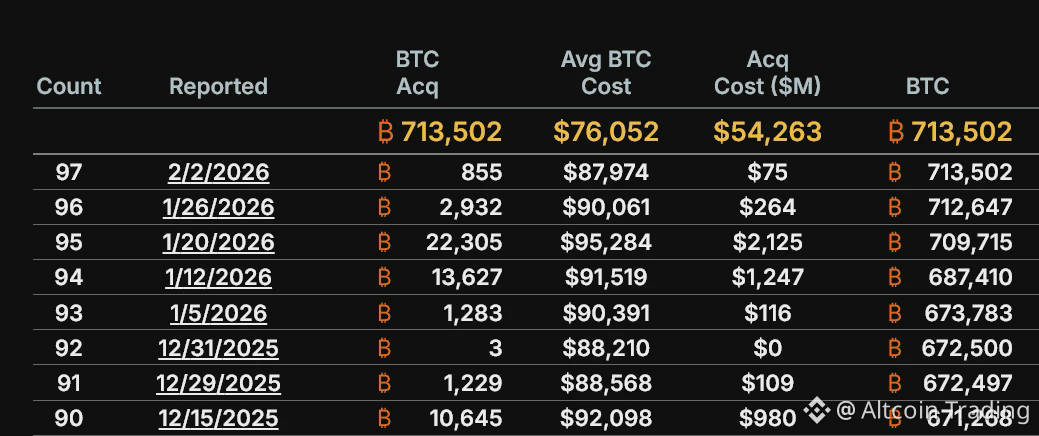This screenshot has width=1039, height=436.
Task: Open the 12/29/2025 reported date link
Action: tap(218, 383)
